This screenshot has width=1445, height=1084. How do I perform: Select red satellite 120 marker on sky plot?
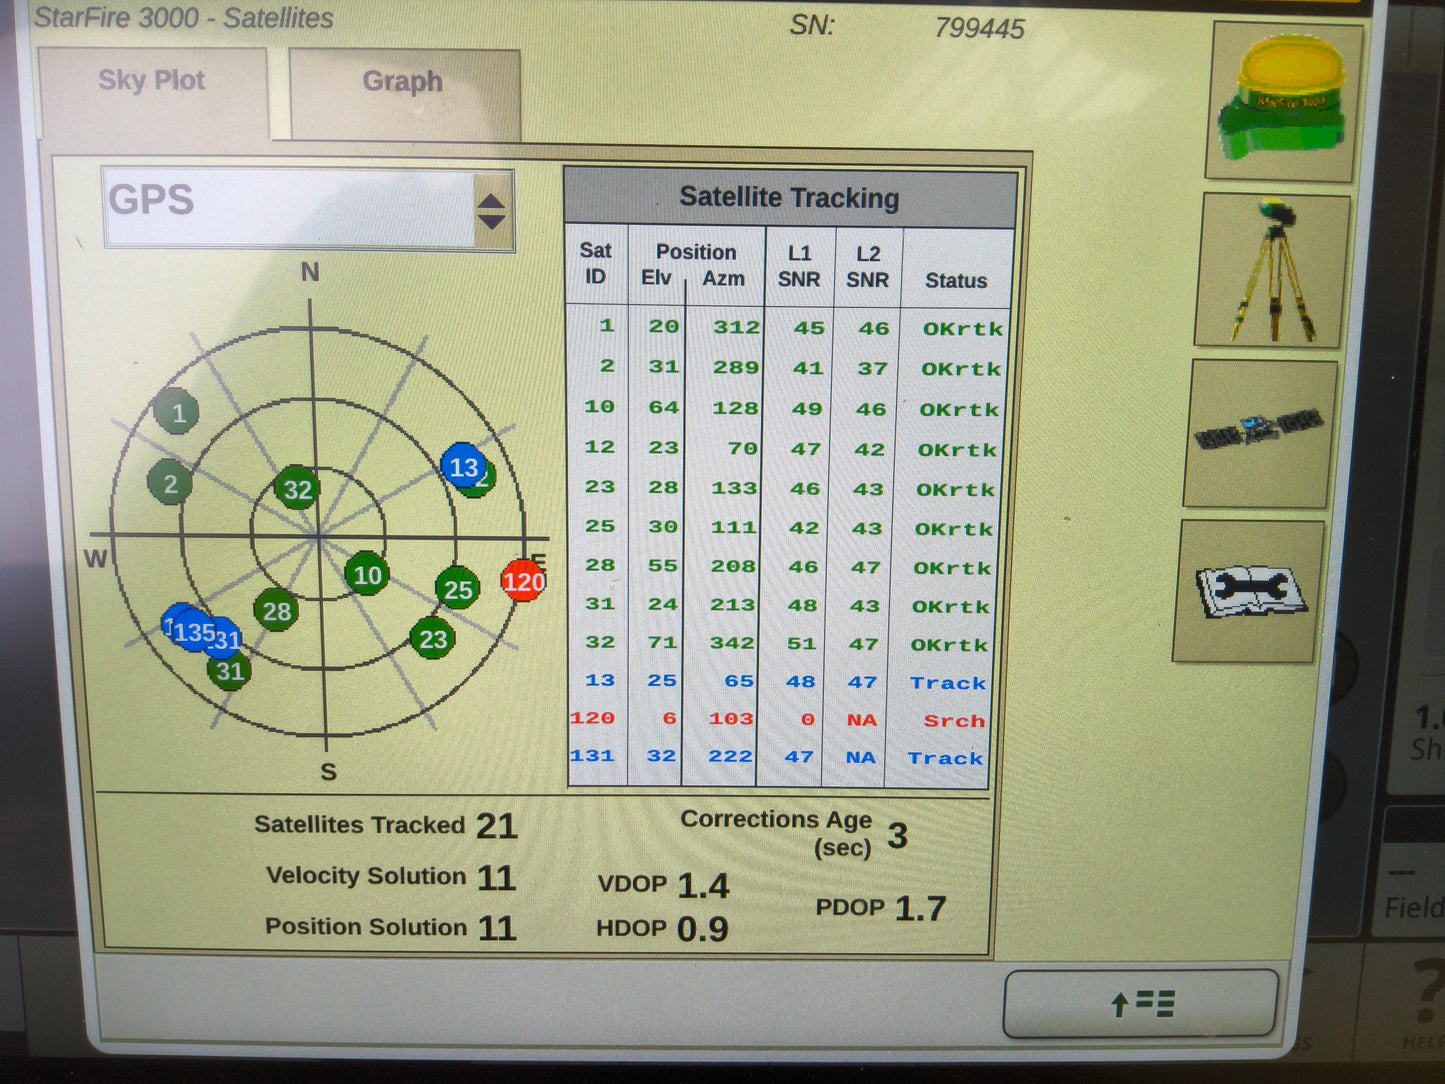523,582
